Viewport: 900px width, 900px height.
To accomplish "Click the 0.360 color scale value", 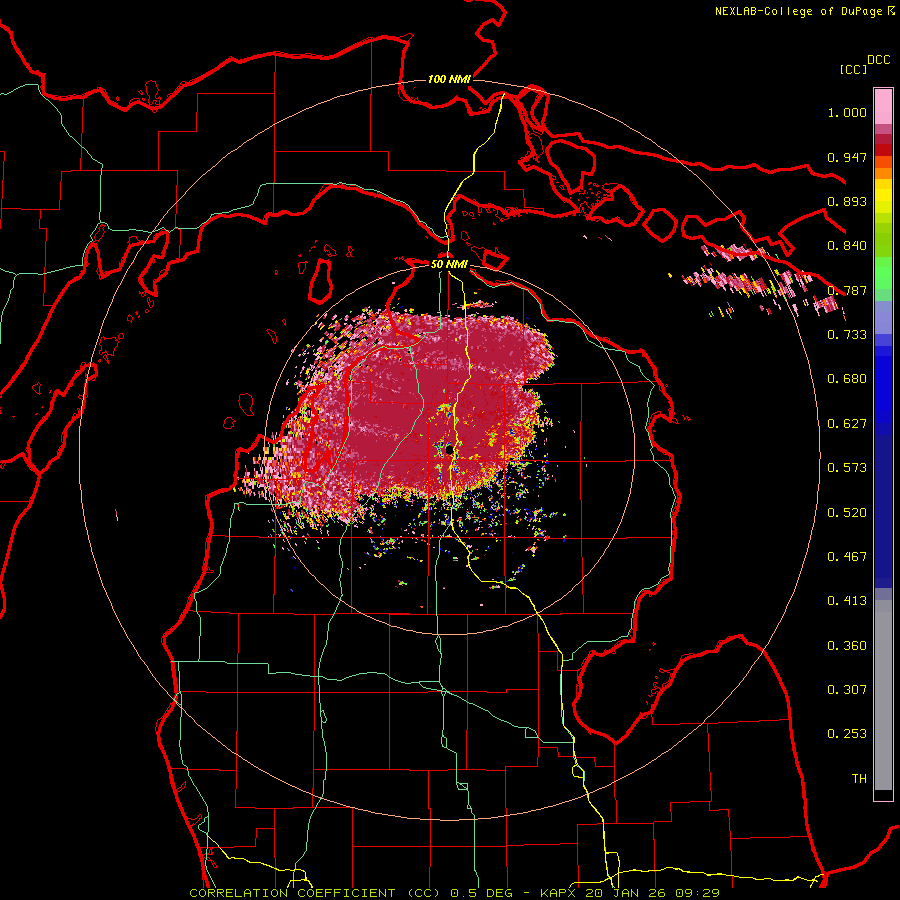I will point(847,646).
